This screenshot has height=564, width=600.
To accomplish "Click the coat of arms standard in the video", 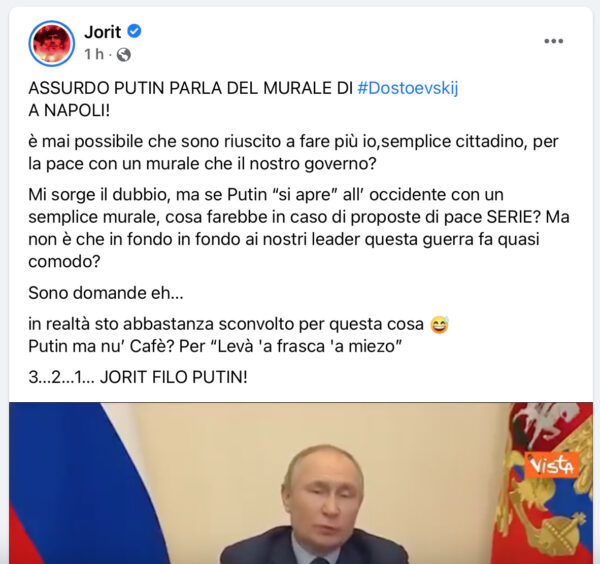I will click(x=543, y=483).
